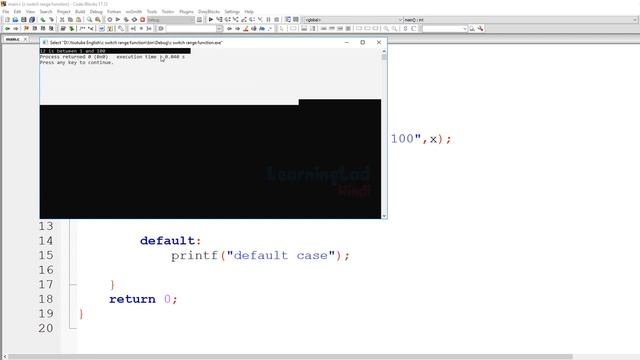Open Find with the magnifier icon

coord(89,20)
